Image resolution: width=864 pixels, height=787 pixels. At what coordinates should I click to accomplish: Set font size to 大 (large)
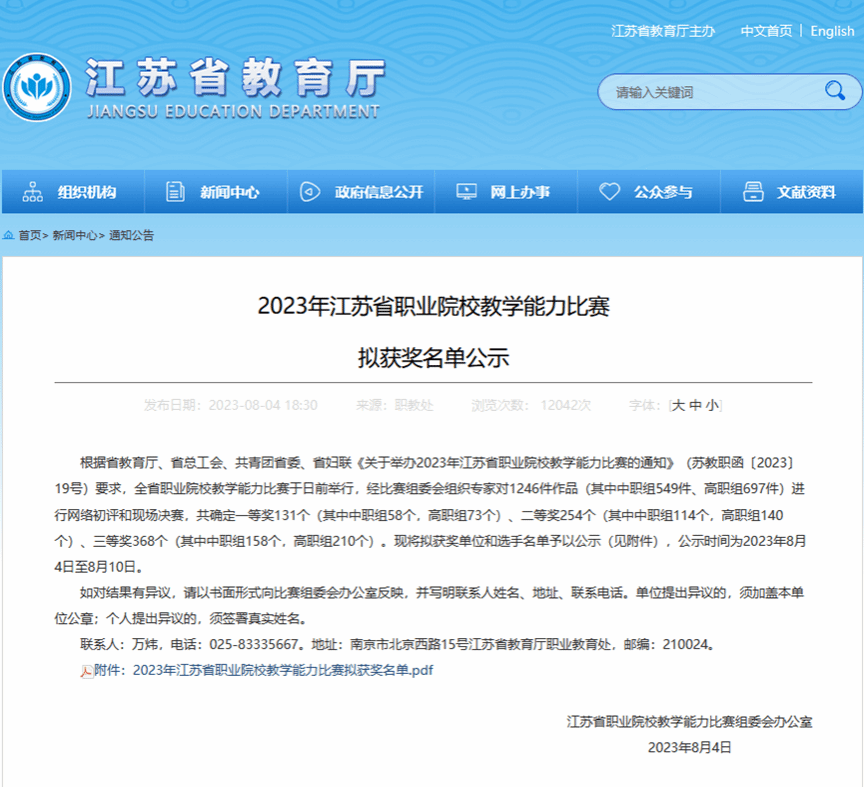pyautogui.click(x=678, y=405)
